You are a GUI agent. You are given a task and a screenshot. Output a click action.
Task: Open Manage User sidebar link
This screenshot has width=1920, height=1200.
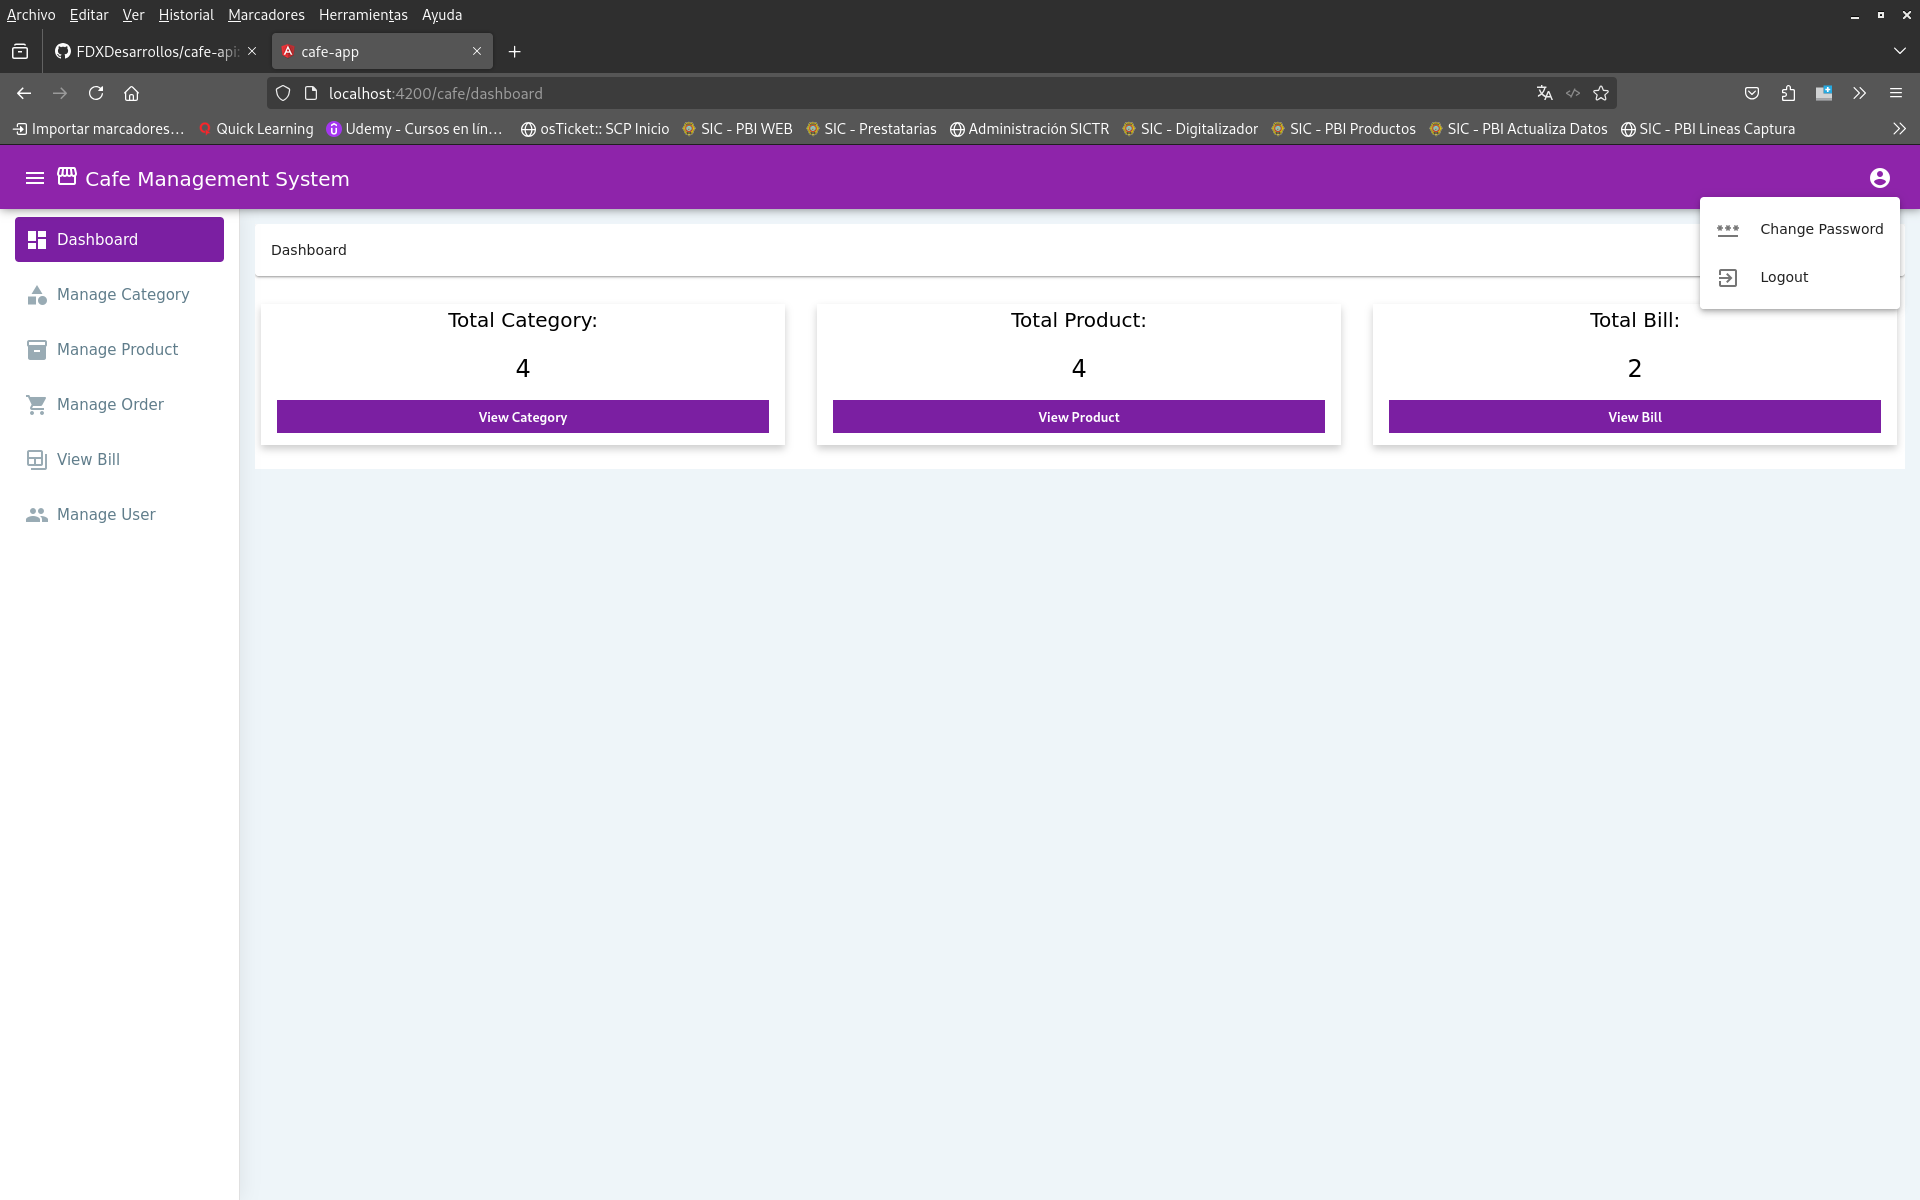tap(119, 515)
